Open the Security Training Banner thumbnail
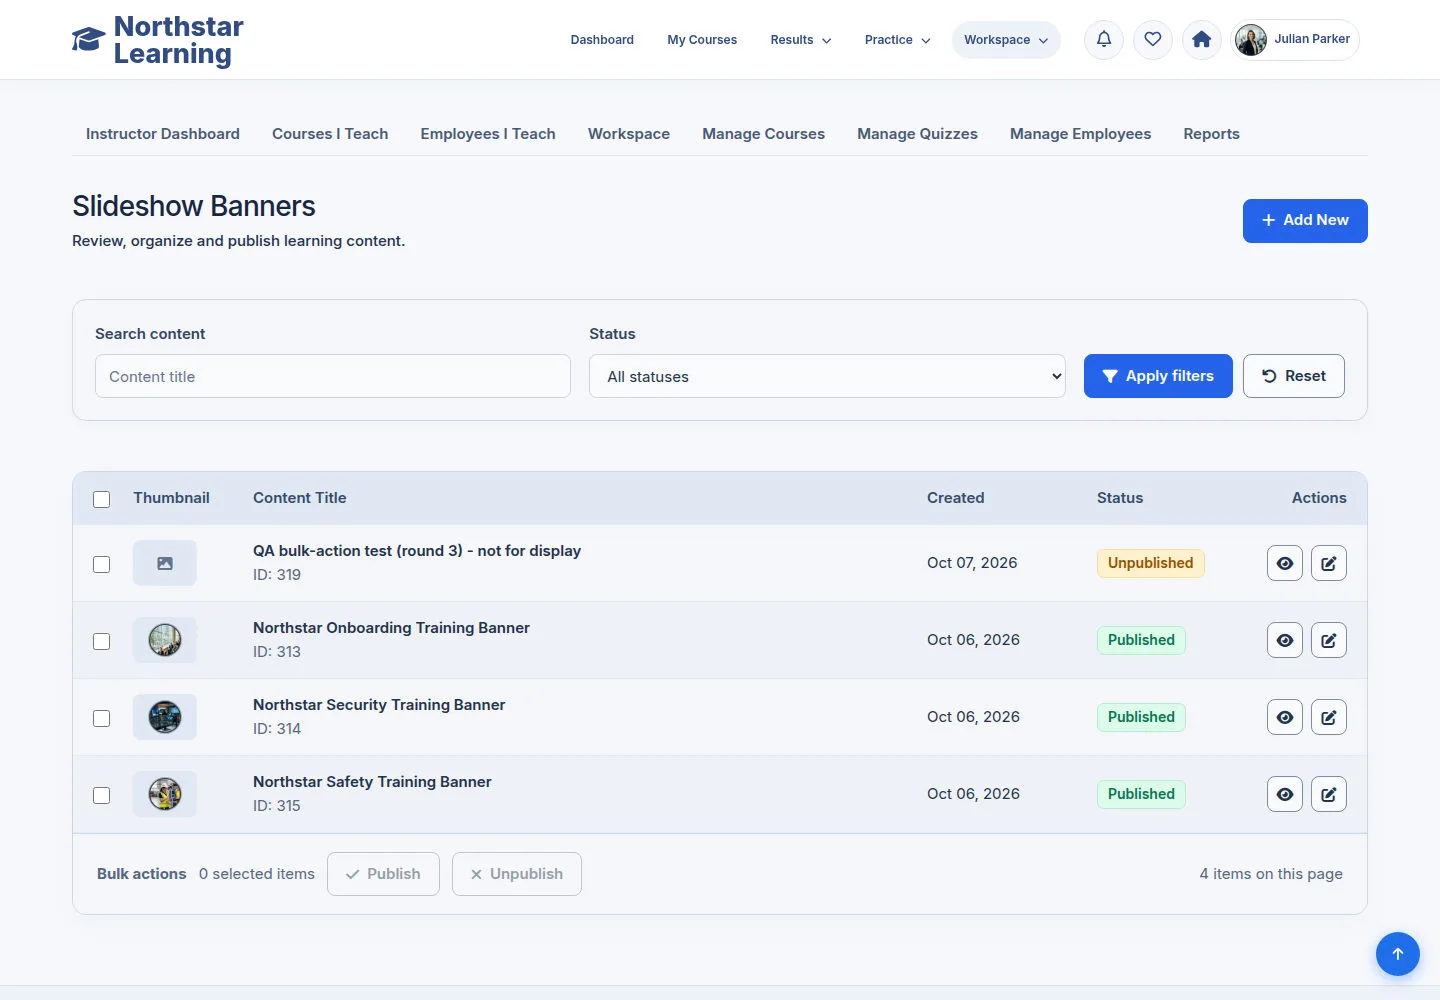The image size is (1440, 1000). pyautogui.click(x=165, y=717)
